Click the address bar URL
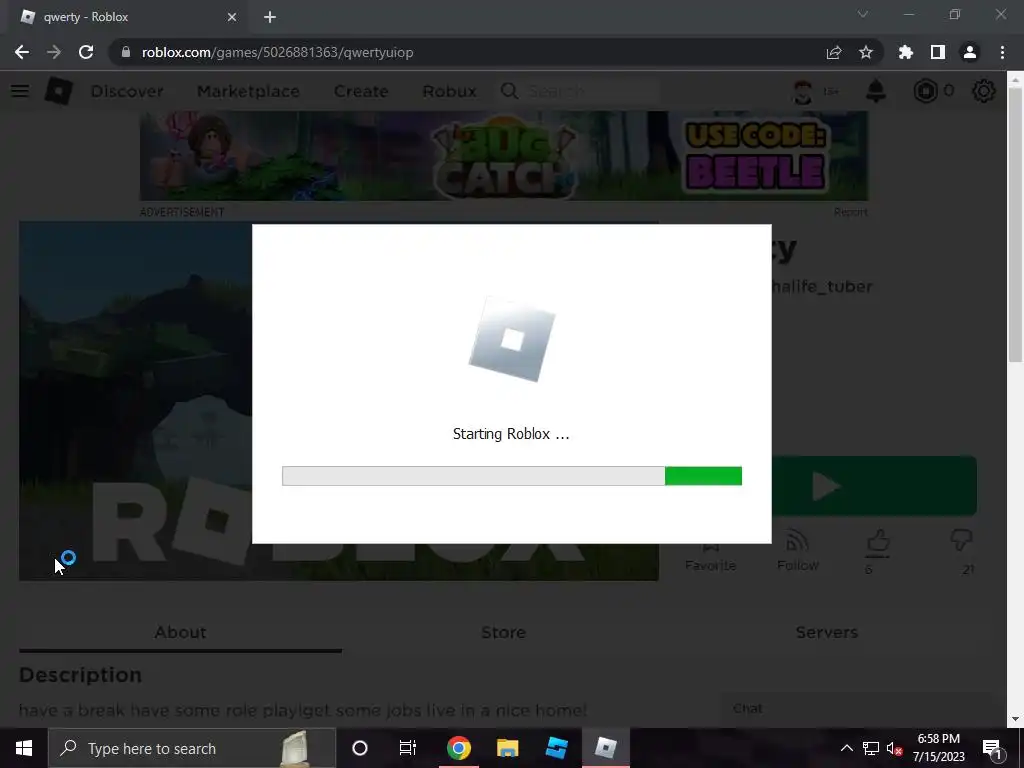The image size is (1024, 768). click(x=278, y=52)
